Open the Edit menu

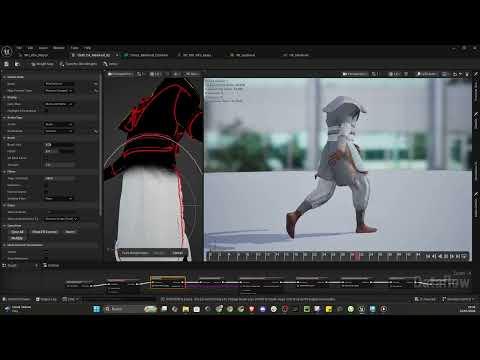(30, 48)
